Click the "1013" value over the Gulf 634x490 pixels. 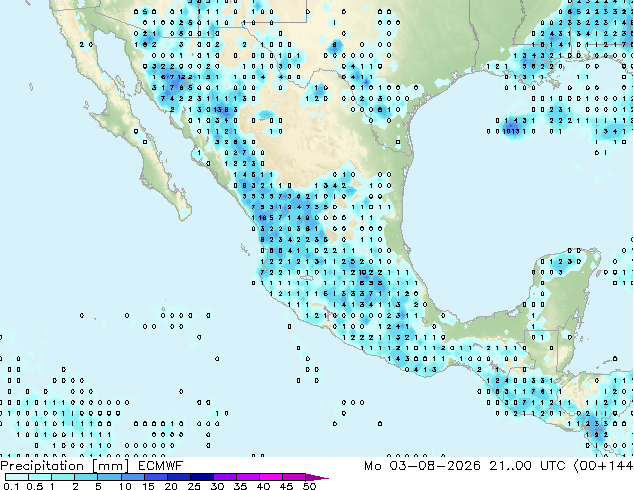510,131
